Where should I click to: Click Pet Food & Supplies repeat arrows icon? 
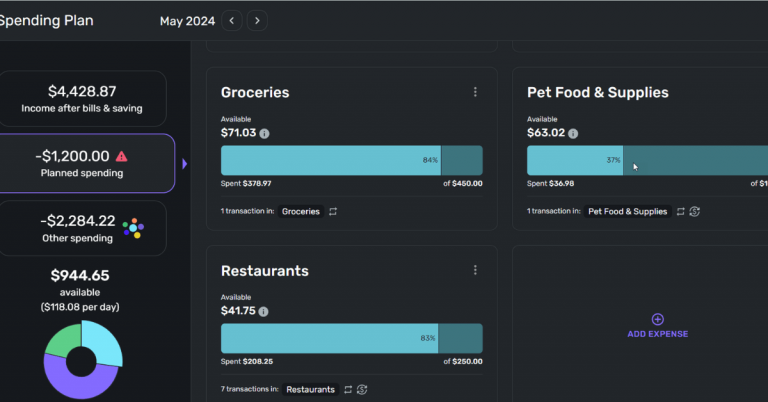coord(680,212)
